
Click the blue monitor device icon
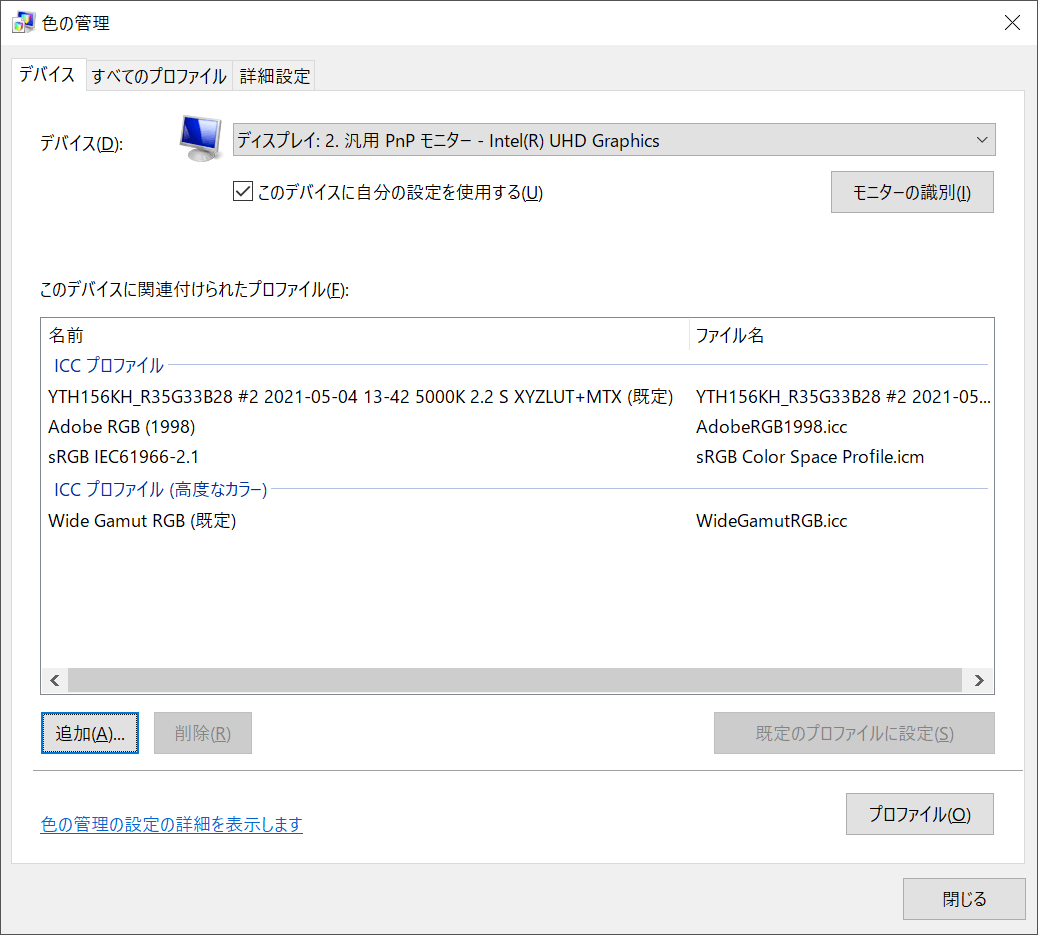click(x=196, y=138)
